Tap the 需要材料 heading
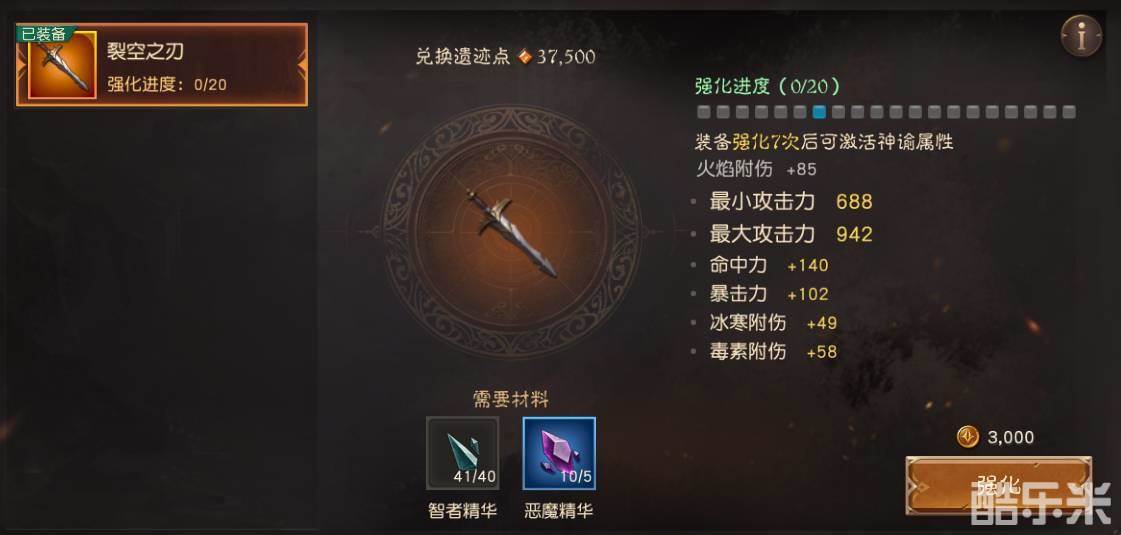Viewport: 1121px width, 535px height. (x=510, y=399)
